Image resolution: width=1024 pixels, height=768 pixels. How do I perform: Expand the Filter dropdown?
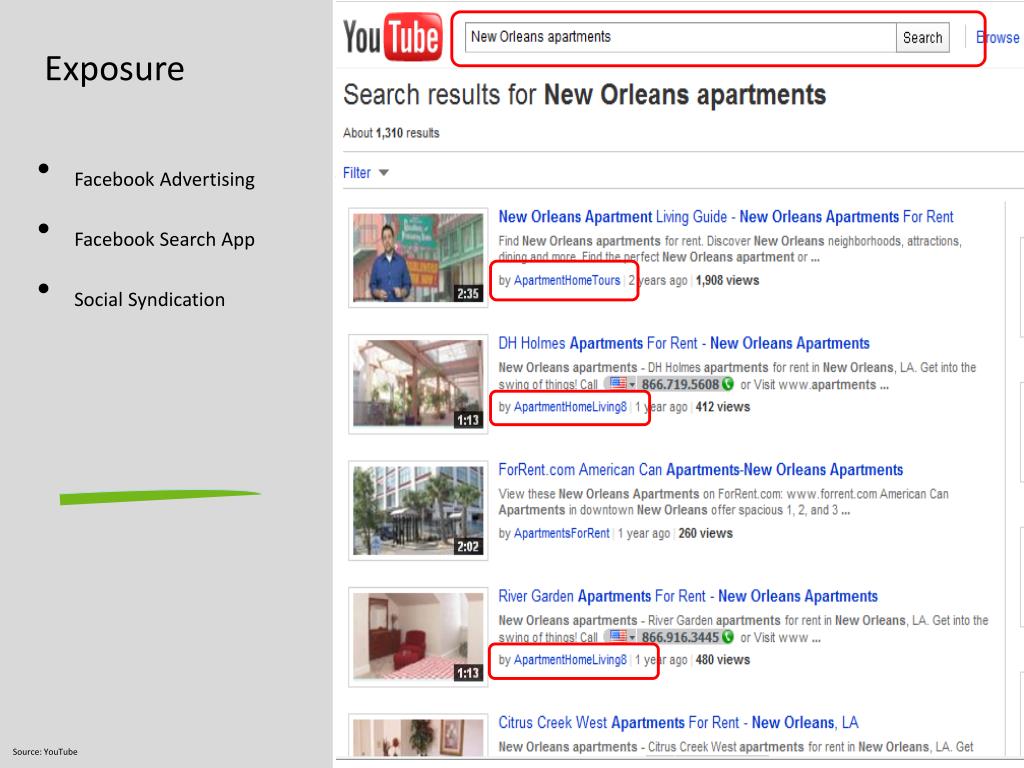tap(366, 172)
